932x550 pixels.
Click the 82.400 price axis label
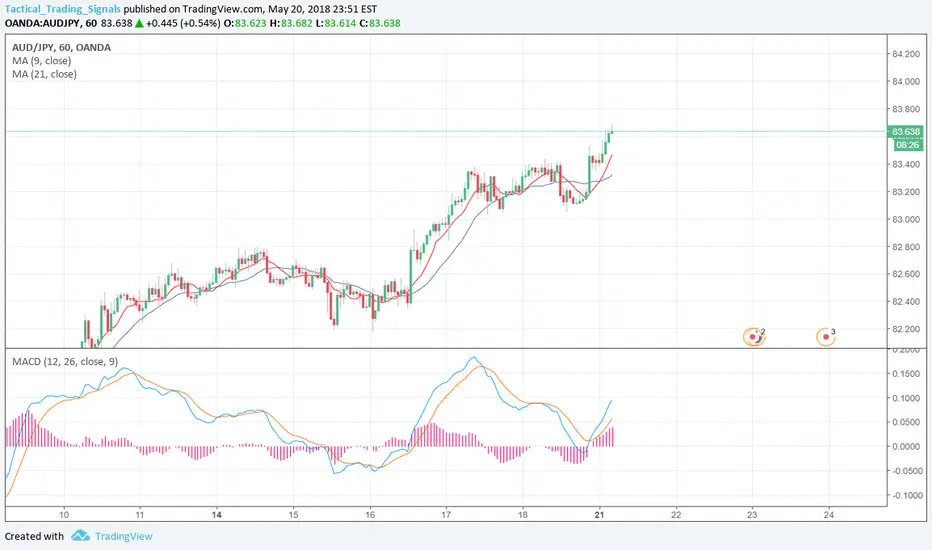coord(905,302)
